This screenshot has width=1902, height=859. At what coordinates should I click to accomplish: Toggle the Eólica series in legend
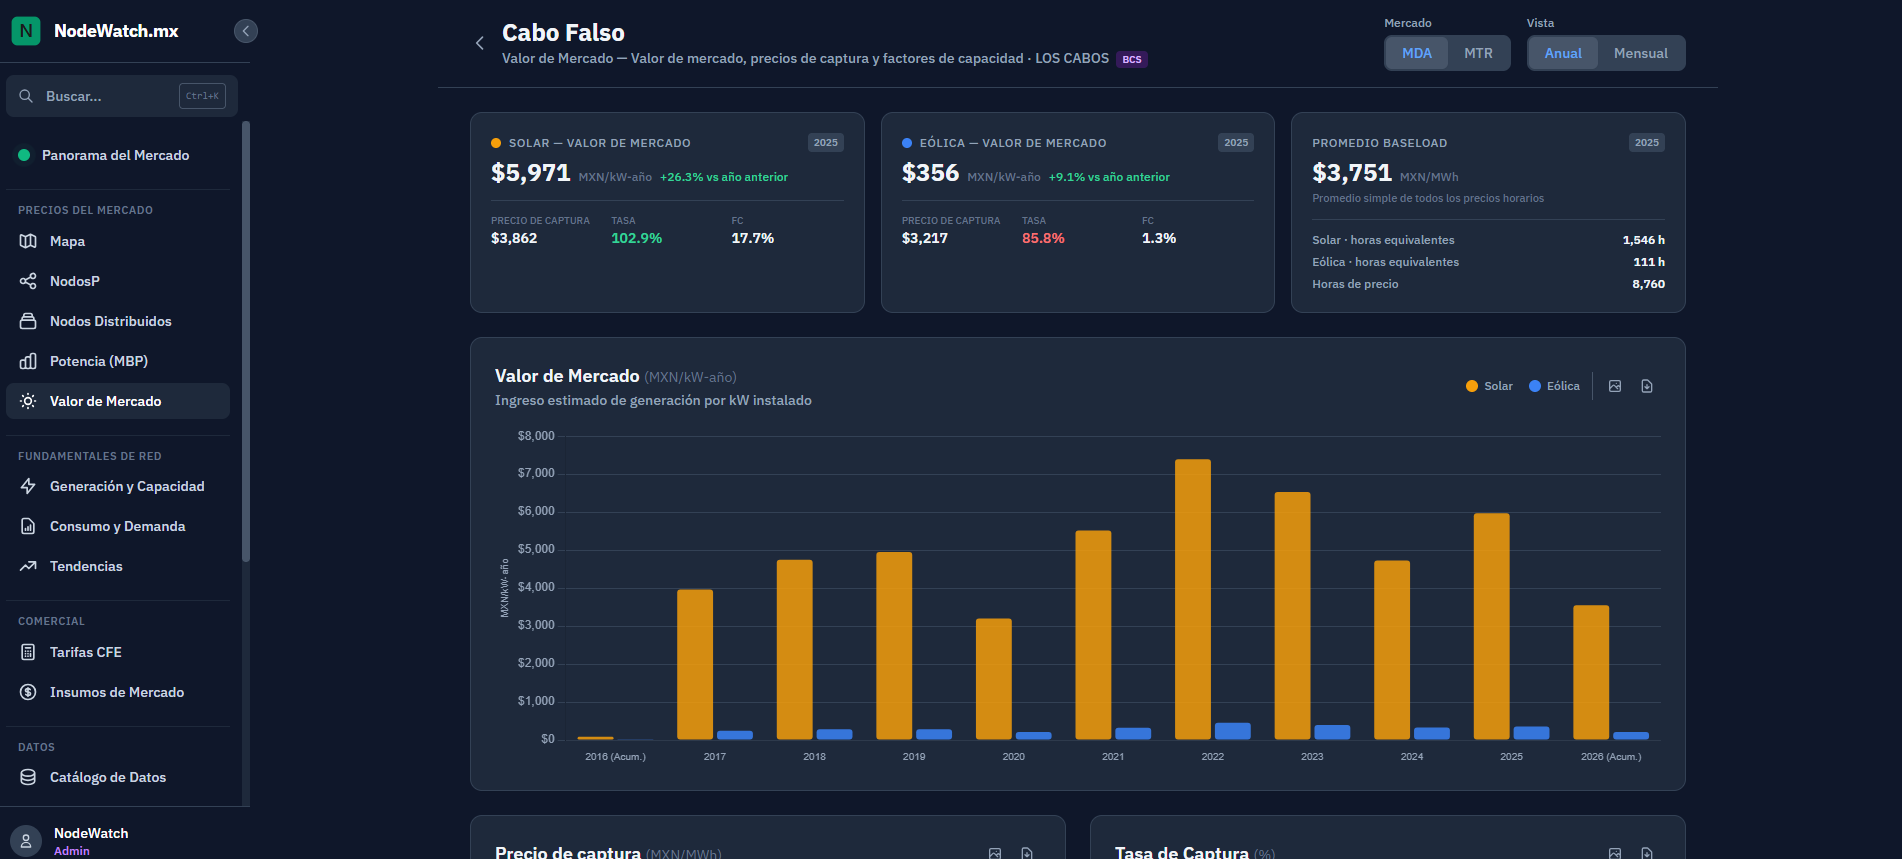(x=1554, y=386)
